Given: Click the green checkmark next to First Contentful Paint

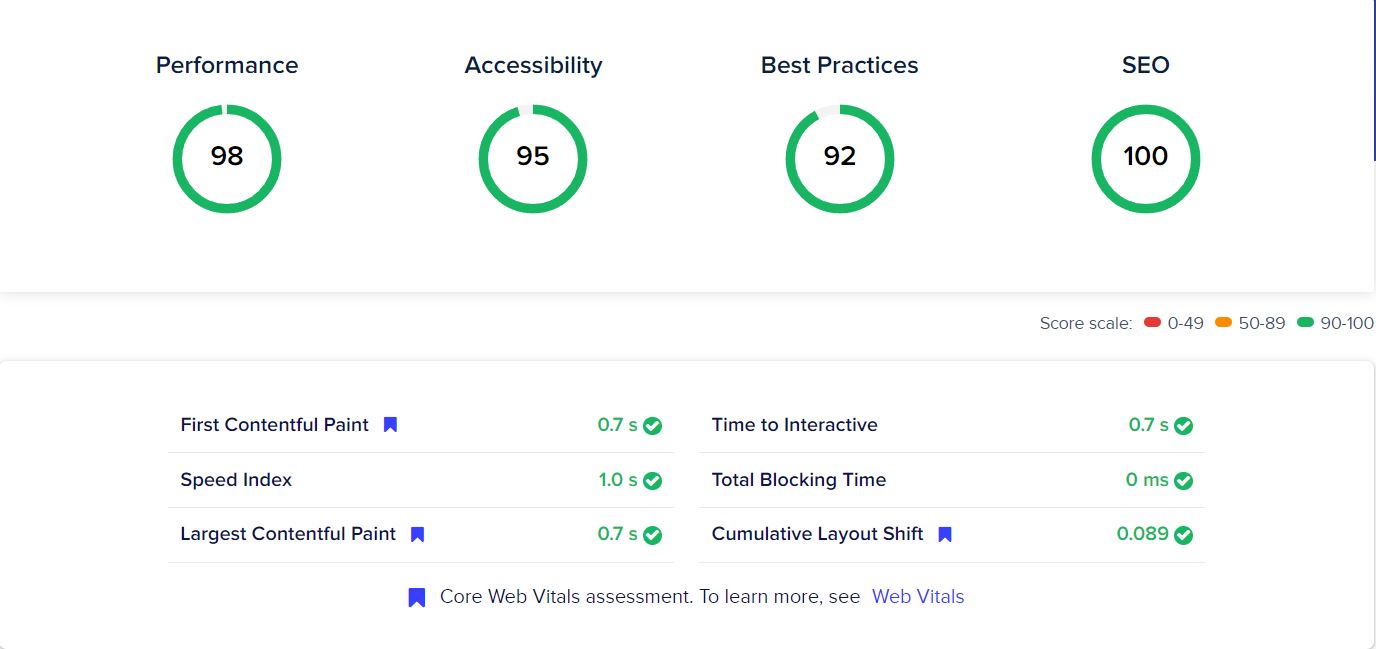Looking at the screenshot, I should coord(653,424).
